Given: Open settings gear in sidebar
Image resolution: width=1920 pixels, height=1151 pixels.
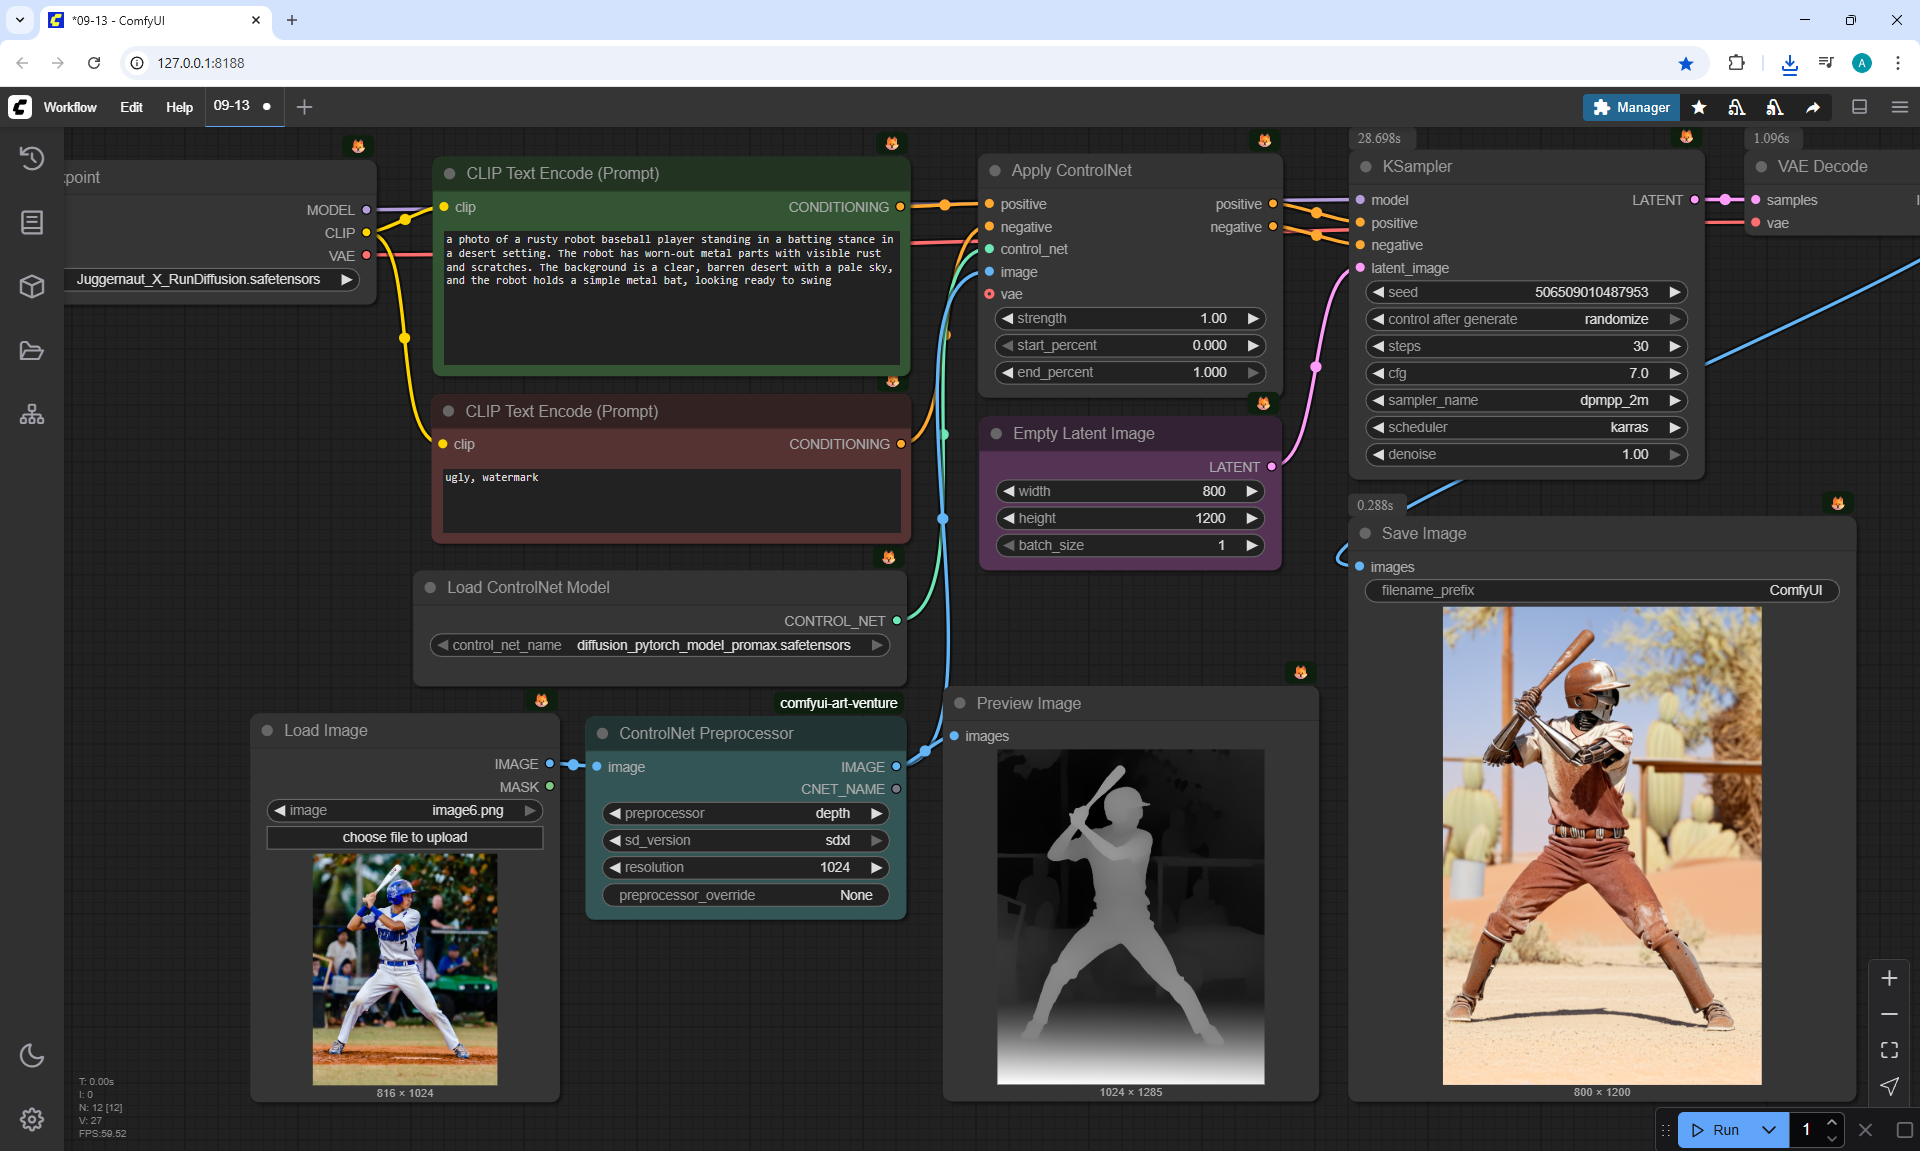Looking at the screenshot, I should pyautogui.click(x=32, y=1119).
